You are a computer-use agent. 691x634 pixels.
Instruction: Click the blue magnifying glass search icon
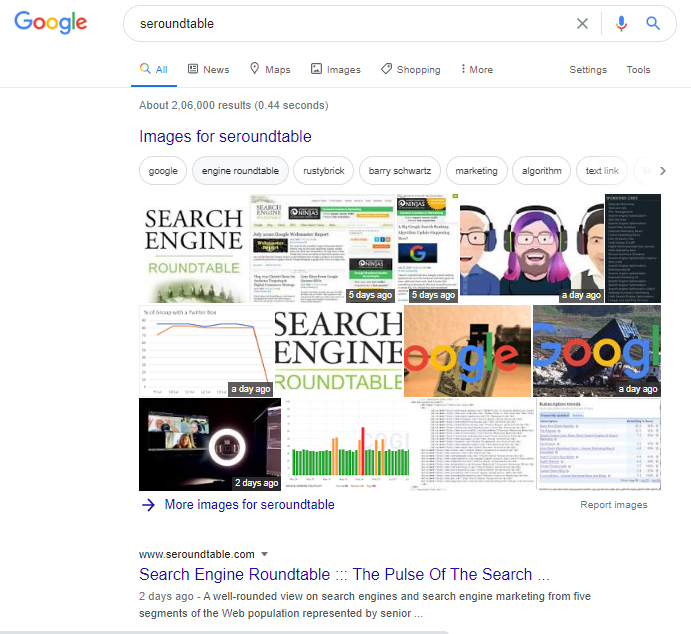tap(653, 23)
